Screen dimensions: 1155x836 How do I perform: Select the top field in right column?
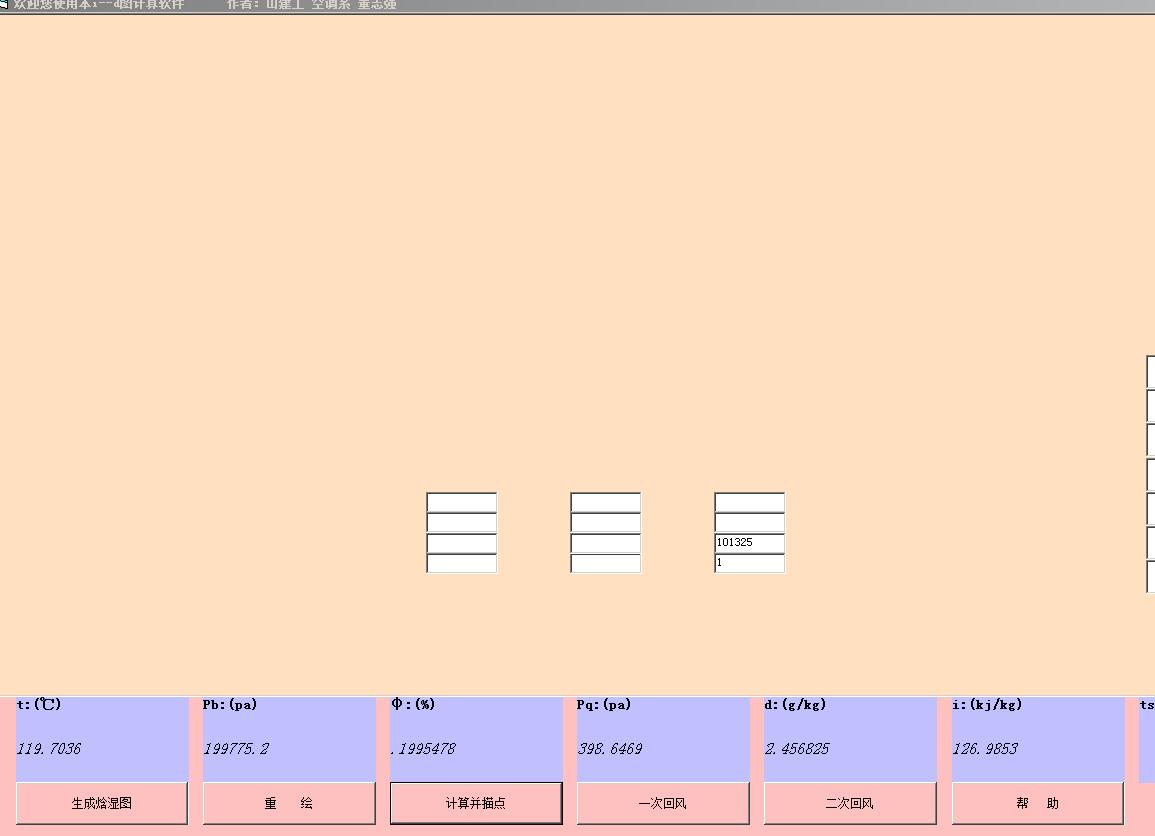(x=749, y=502)
